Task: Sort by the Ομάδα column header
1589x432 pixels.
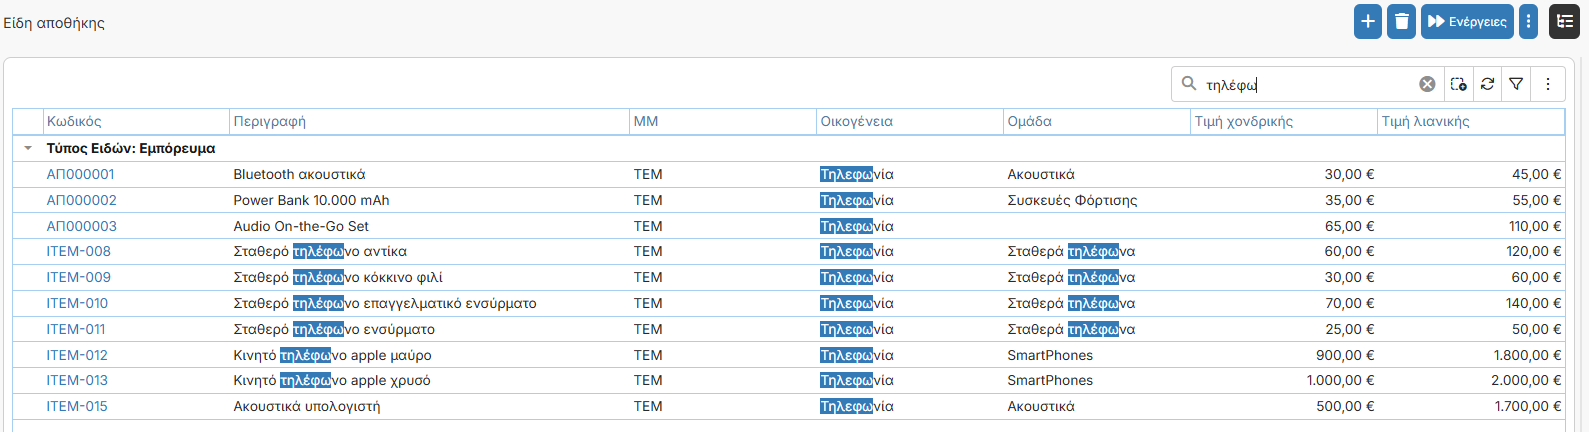Action: 1097,121
